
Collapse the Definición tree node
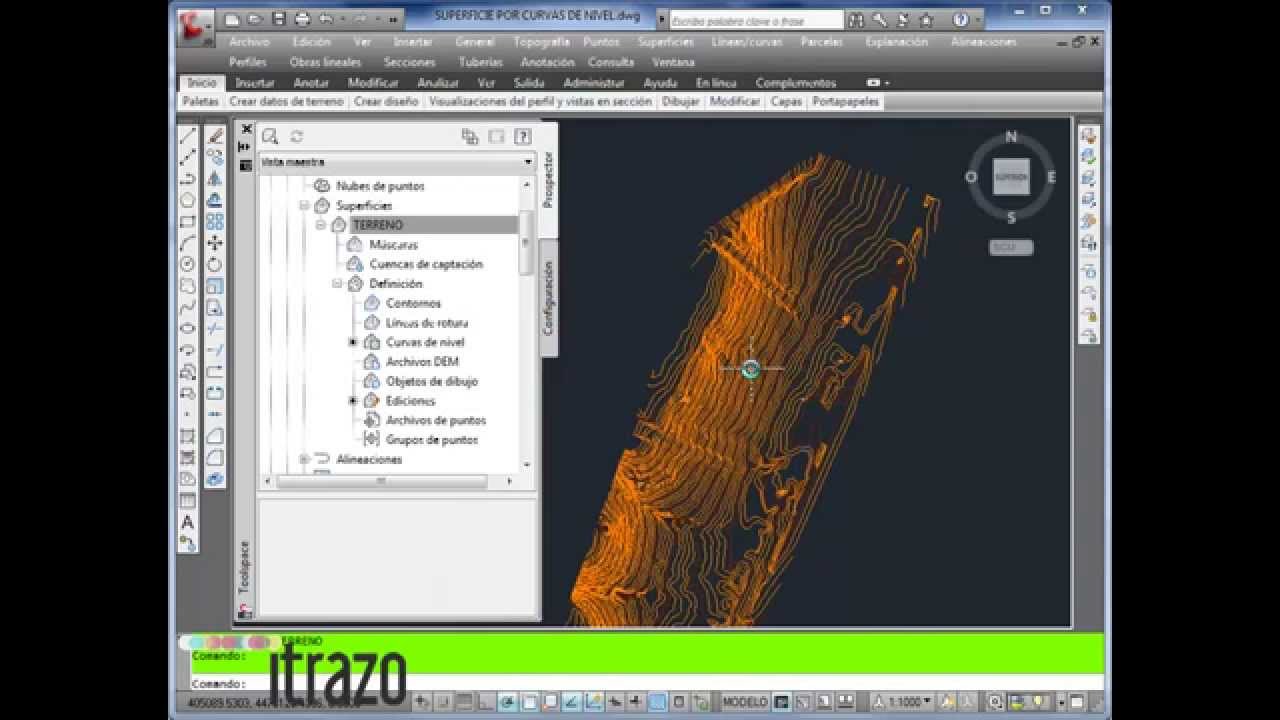click(x=338, y=283)
